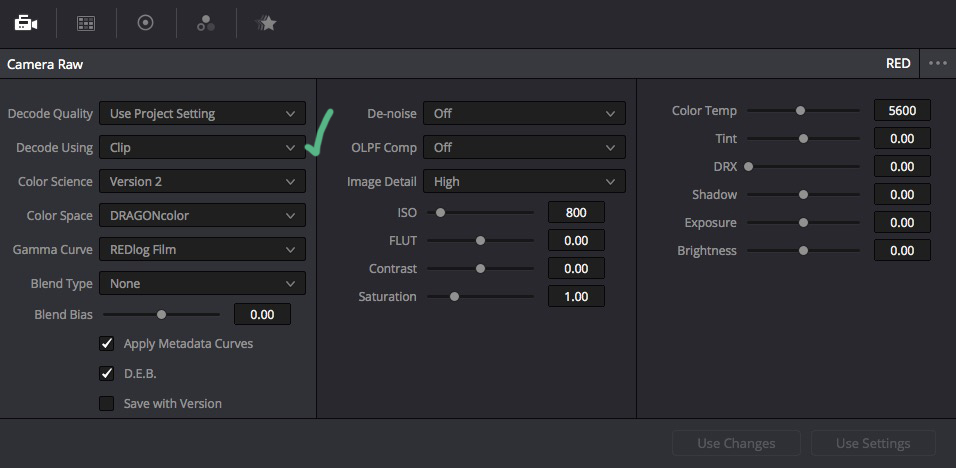
Task: Click the Shadow value field
Action: tap(902, 194)
